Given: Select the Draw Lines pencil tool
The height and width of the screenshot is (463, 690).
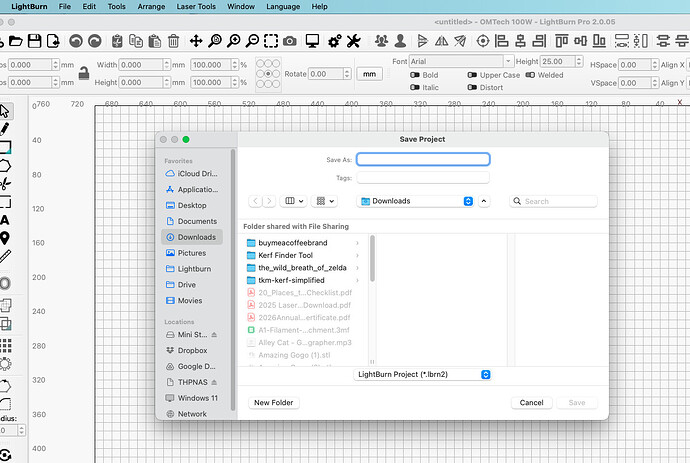Looking at the screenshot, I should coord(5,129).
